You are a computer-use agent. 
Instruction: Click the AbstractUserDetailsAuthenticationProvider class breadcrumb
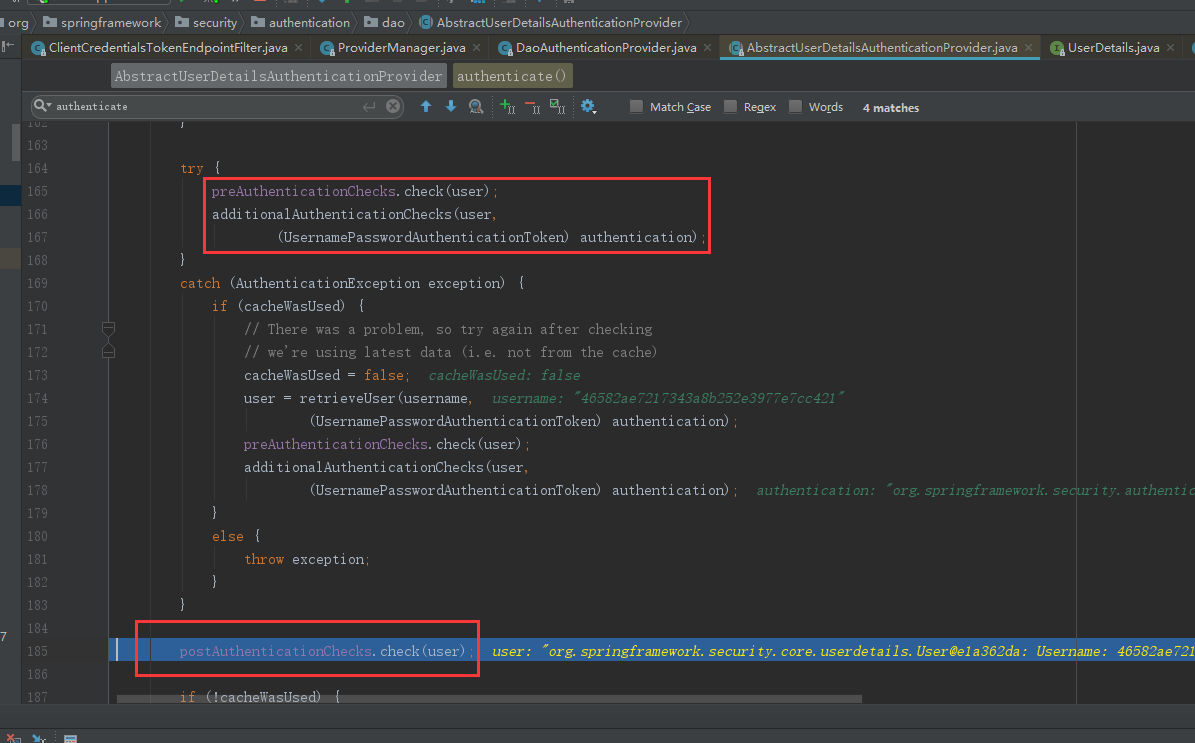point(278,76)
